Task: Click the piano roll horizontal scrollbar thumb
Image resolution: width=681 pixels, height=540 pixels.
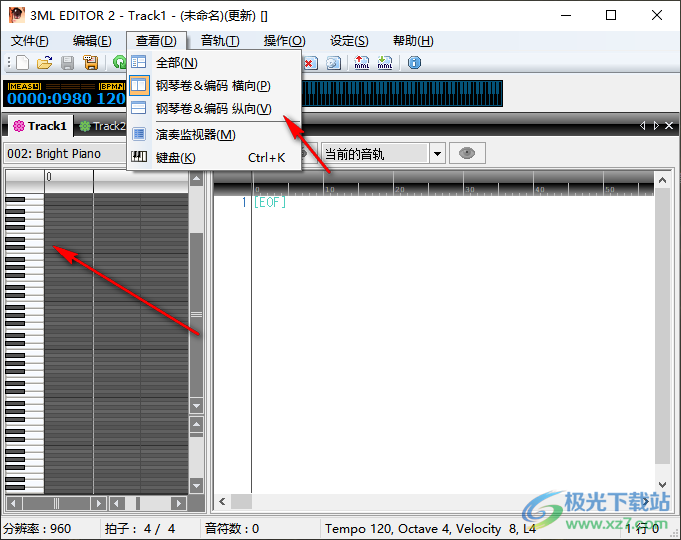Action: [x=56, y=504]
